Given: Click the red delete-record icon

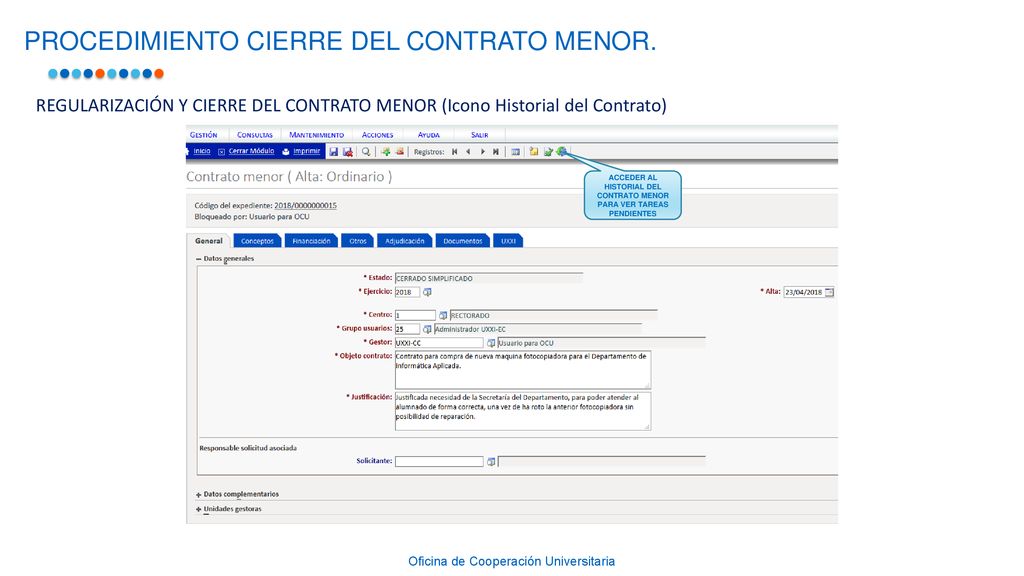Looking at the screenshot, I should click(400, 152).
